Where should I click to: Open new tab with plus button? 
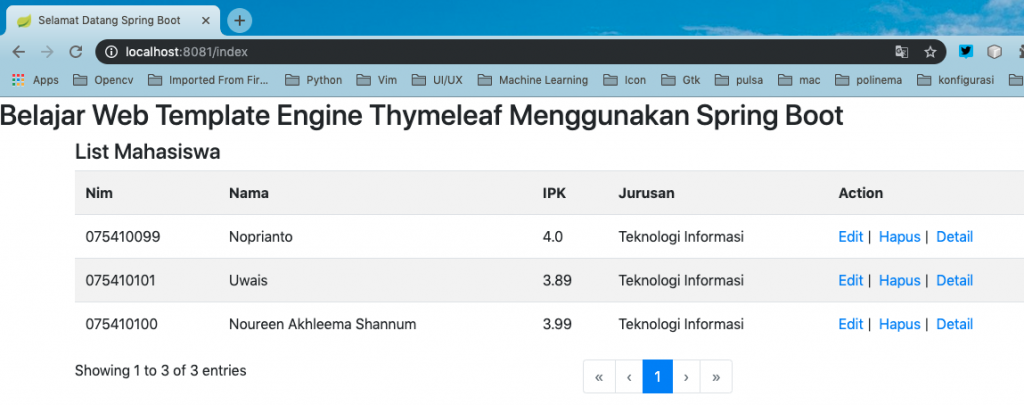pyautogui.click(x=240, y=21)
